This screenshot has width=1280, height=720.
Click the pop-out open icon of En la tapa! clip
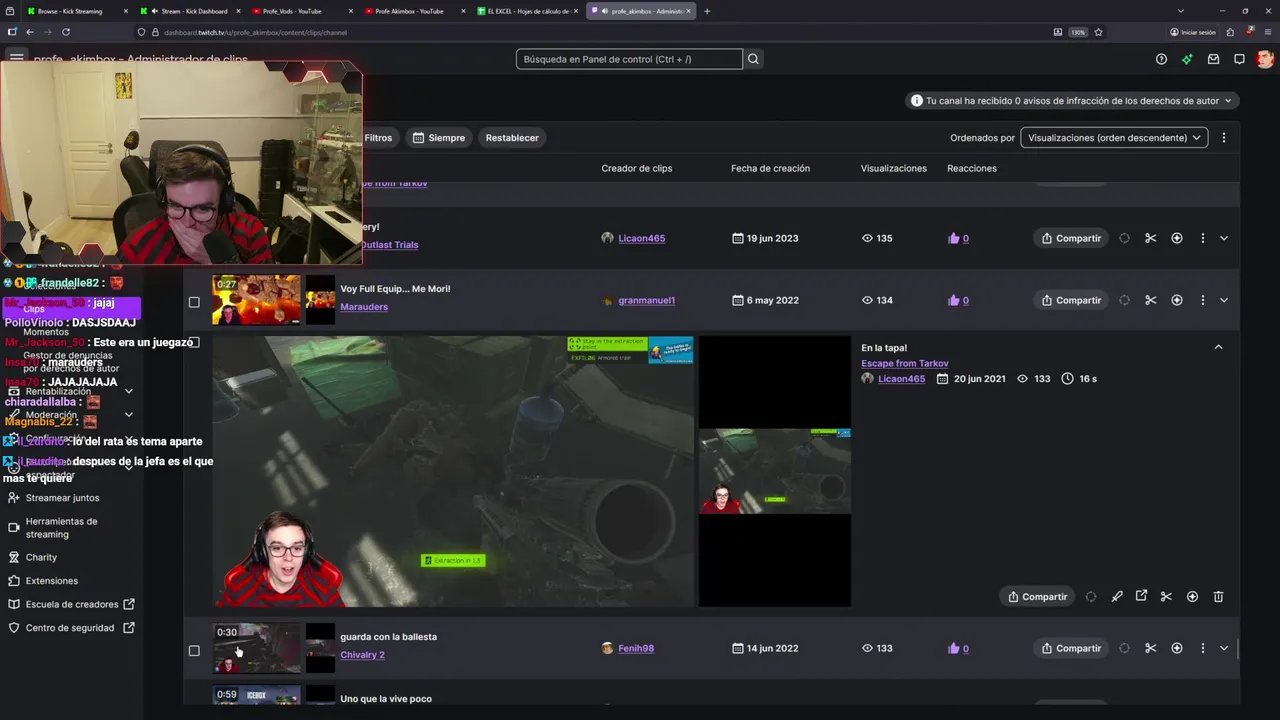pos(1141,596)
